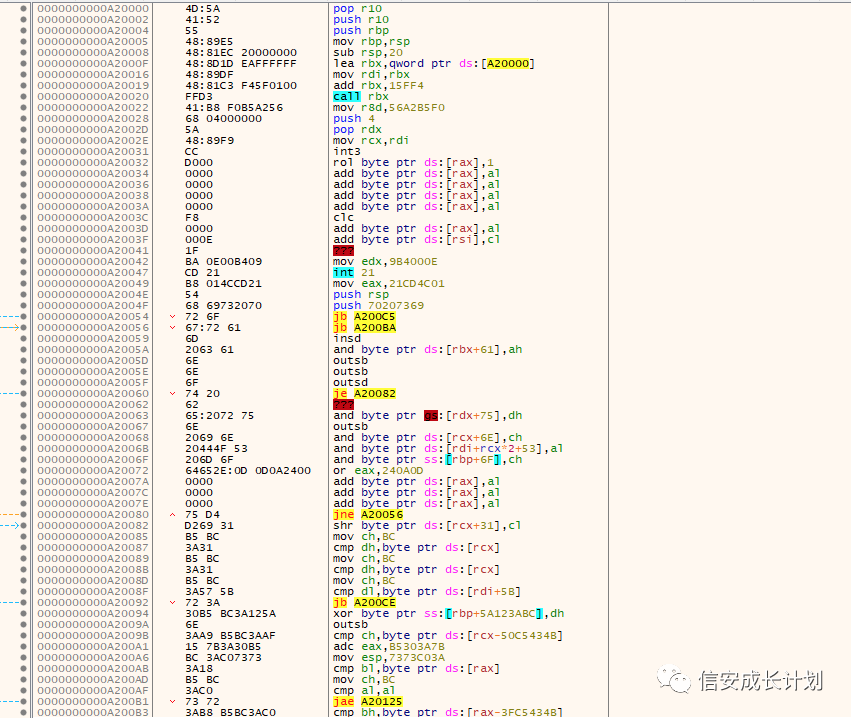Select the 'mov edx,9B4000E' instruction
This screenshot has height=718, width=851.
tap(385, 262)
